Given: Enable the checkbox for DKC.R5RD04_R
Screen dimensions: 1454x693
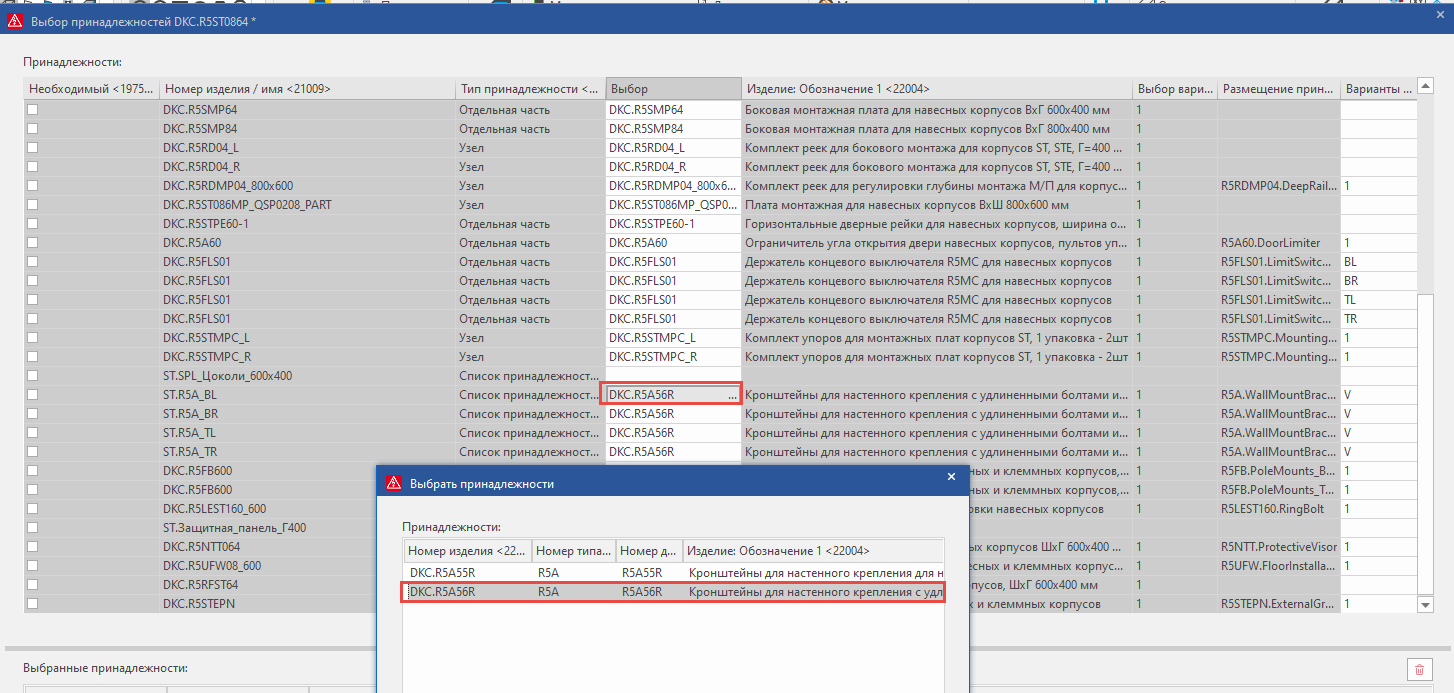Looking at the screenshot, I should [x=33, y=167].
